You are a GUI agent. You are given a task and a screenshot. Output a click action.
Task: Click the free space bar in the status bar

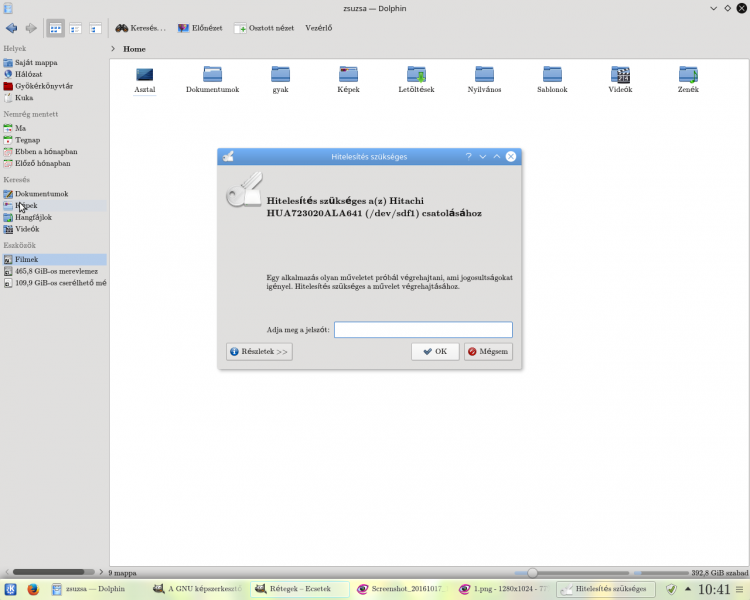[x=662, y=573]
